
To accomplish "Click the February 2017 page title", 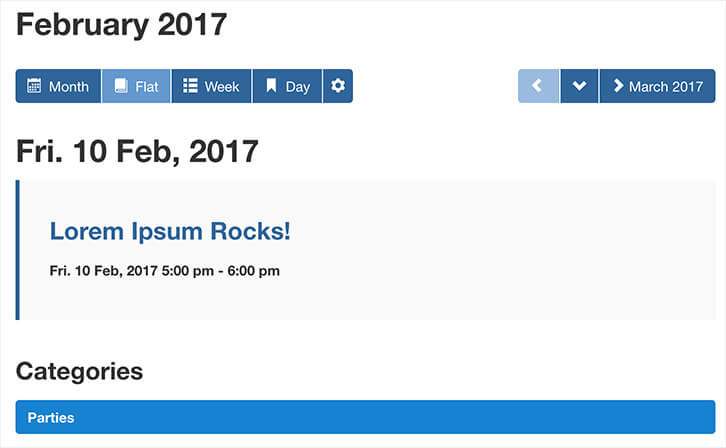I will (x=121, y=24).
